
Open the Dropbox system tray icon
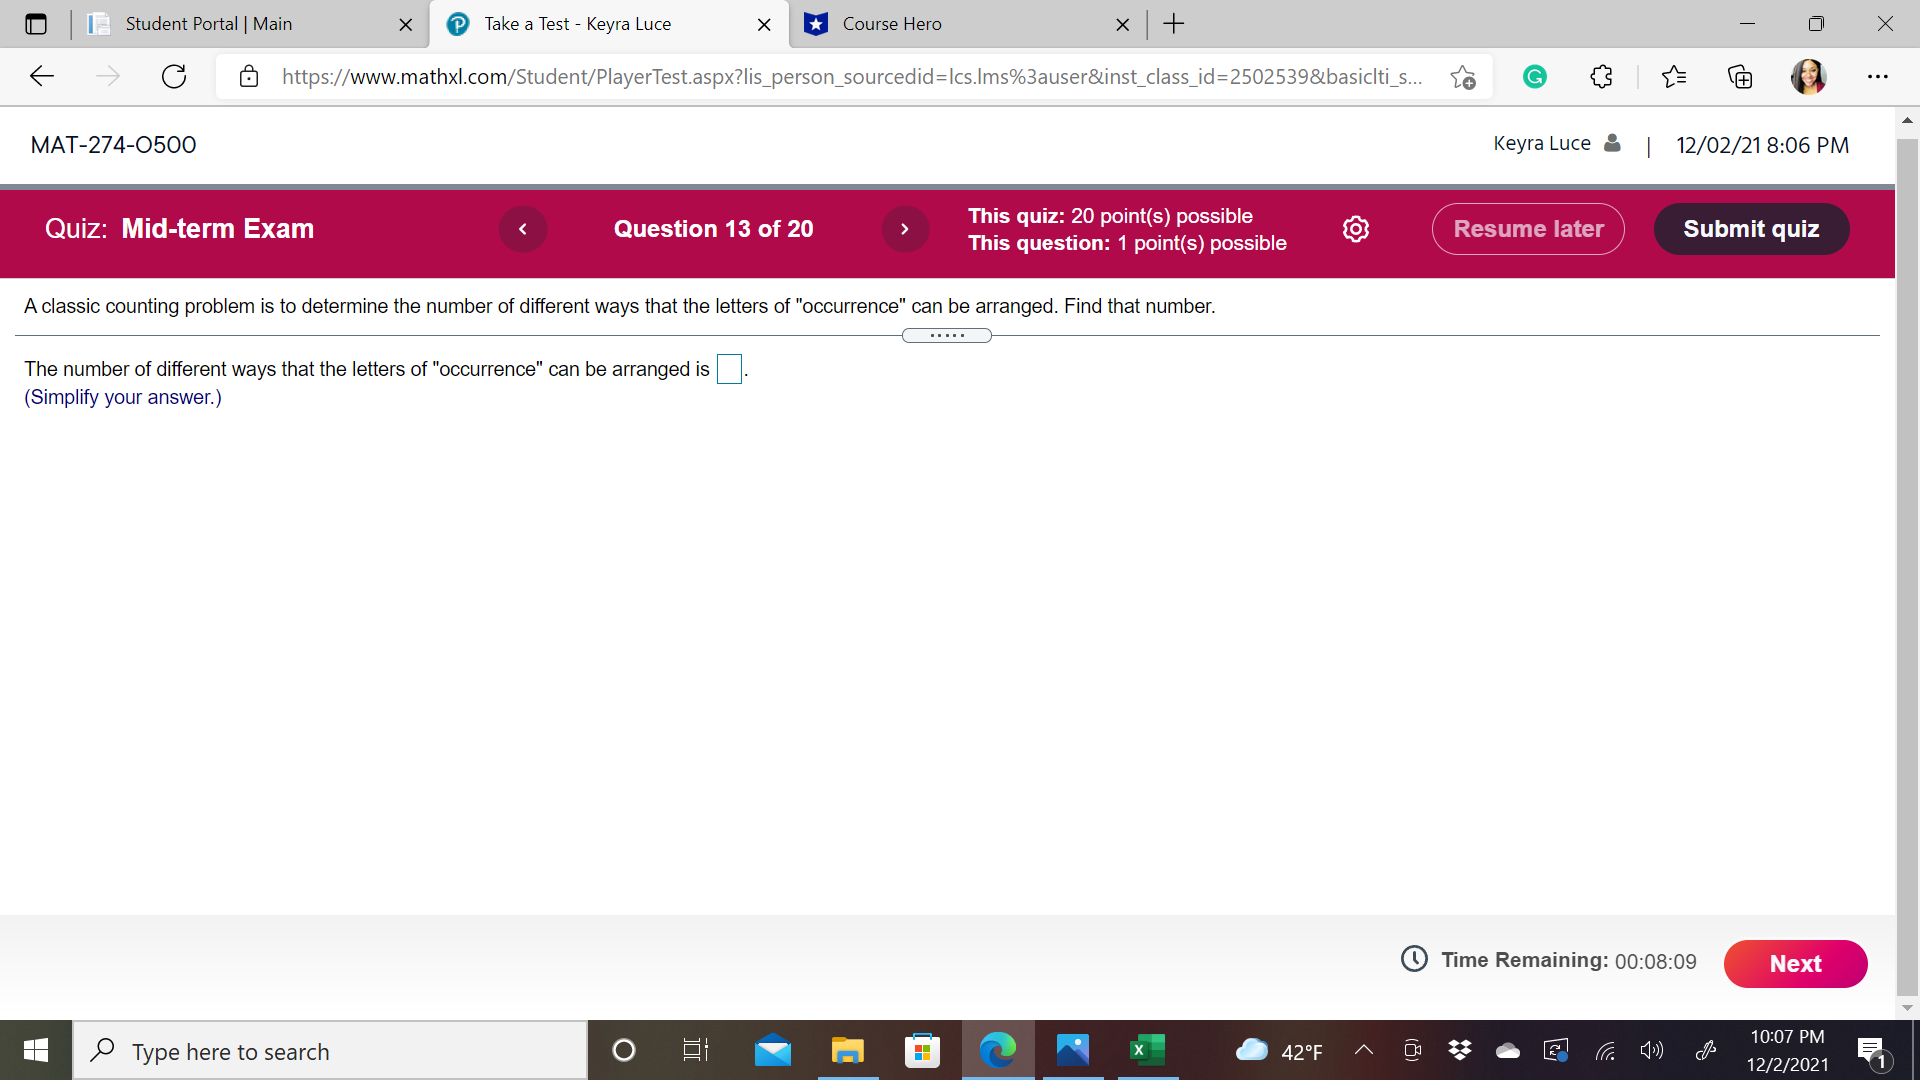coord(1460,1050)
